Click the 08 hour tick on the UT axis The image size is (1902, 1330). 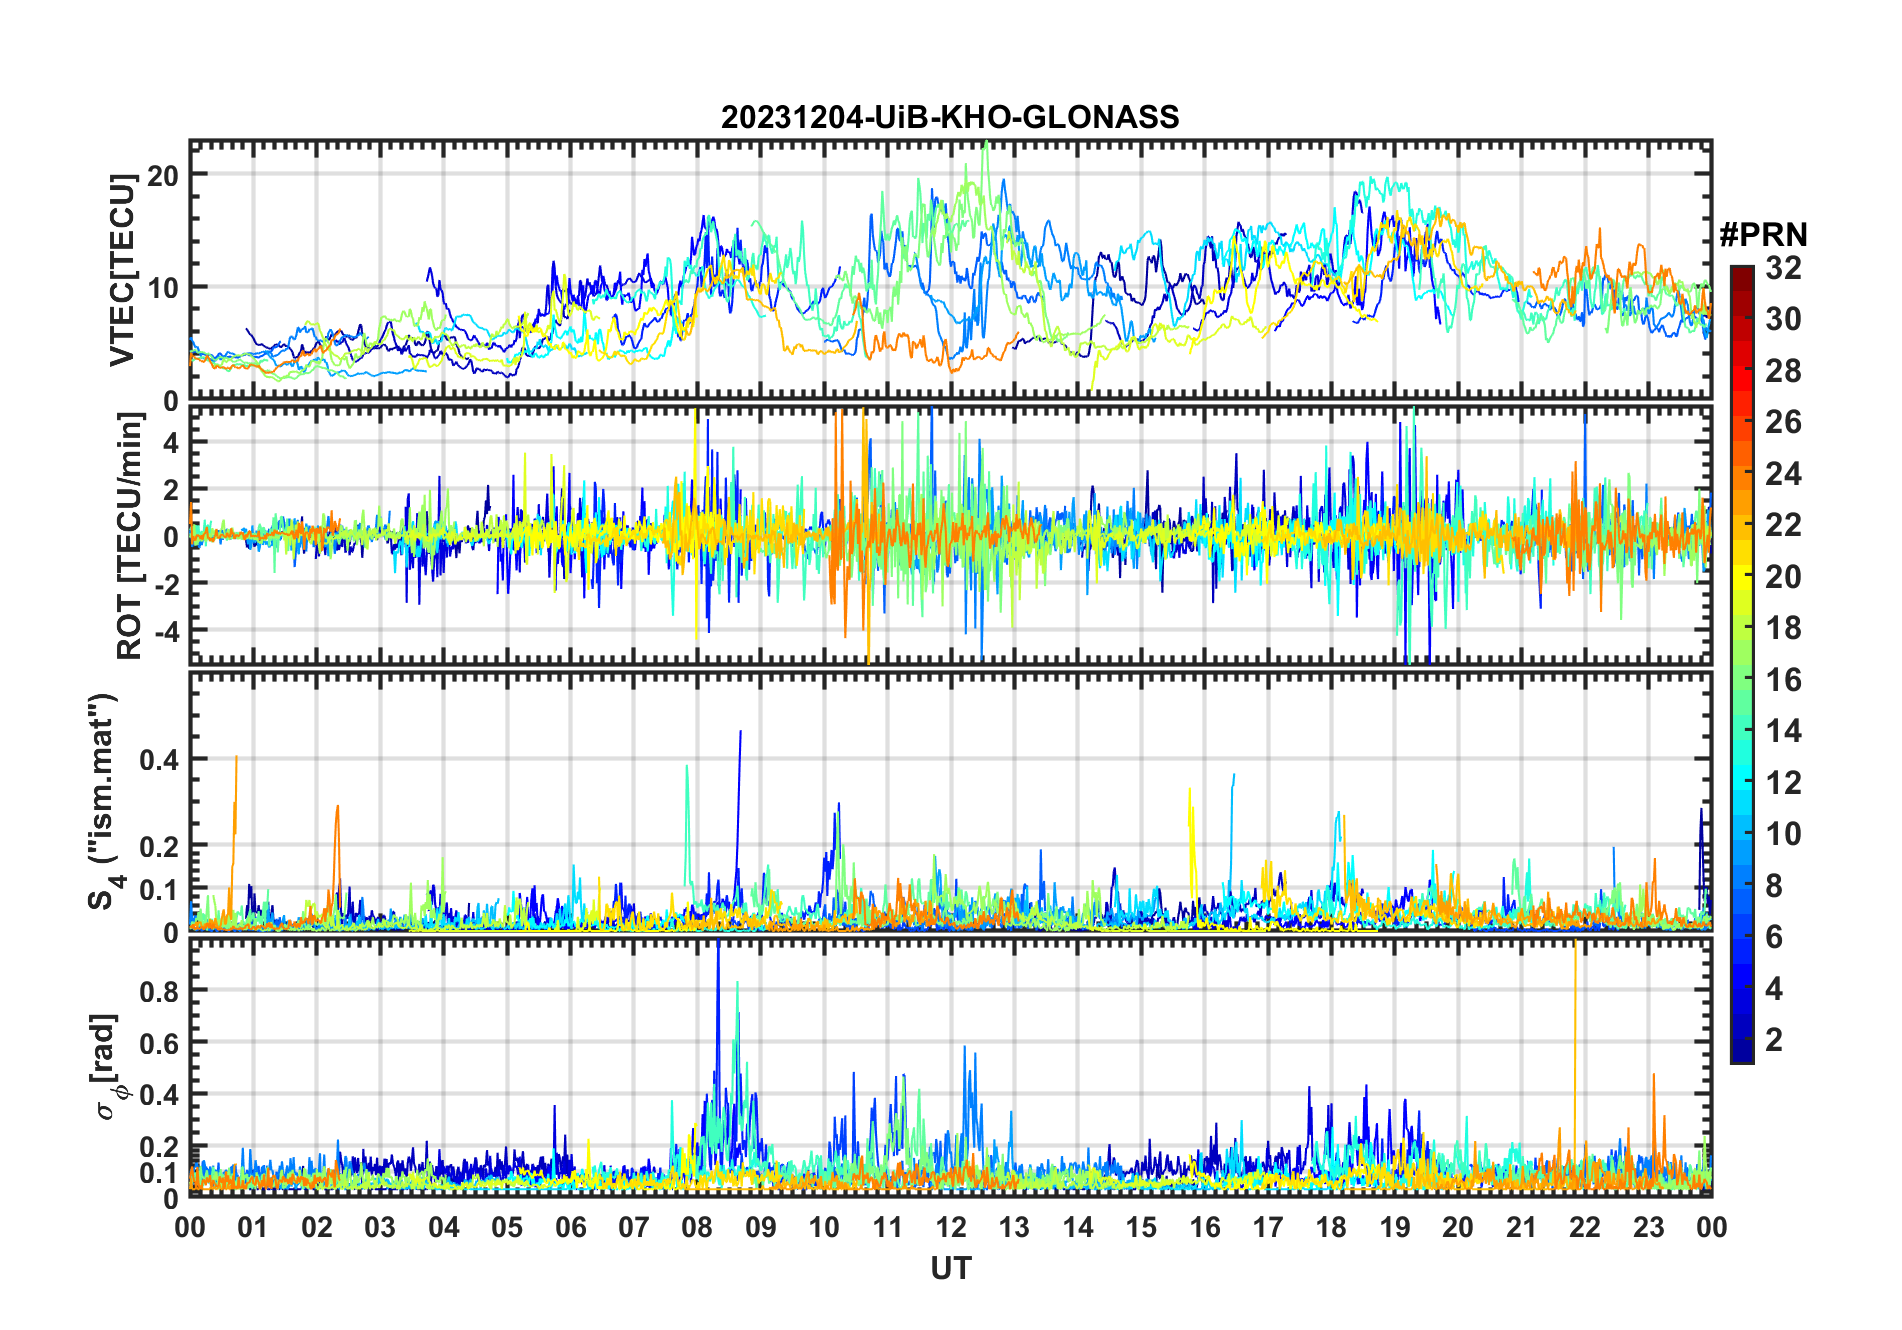697,1227
